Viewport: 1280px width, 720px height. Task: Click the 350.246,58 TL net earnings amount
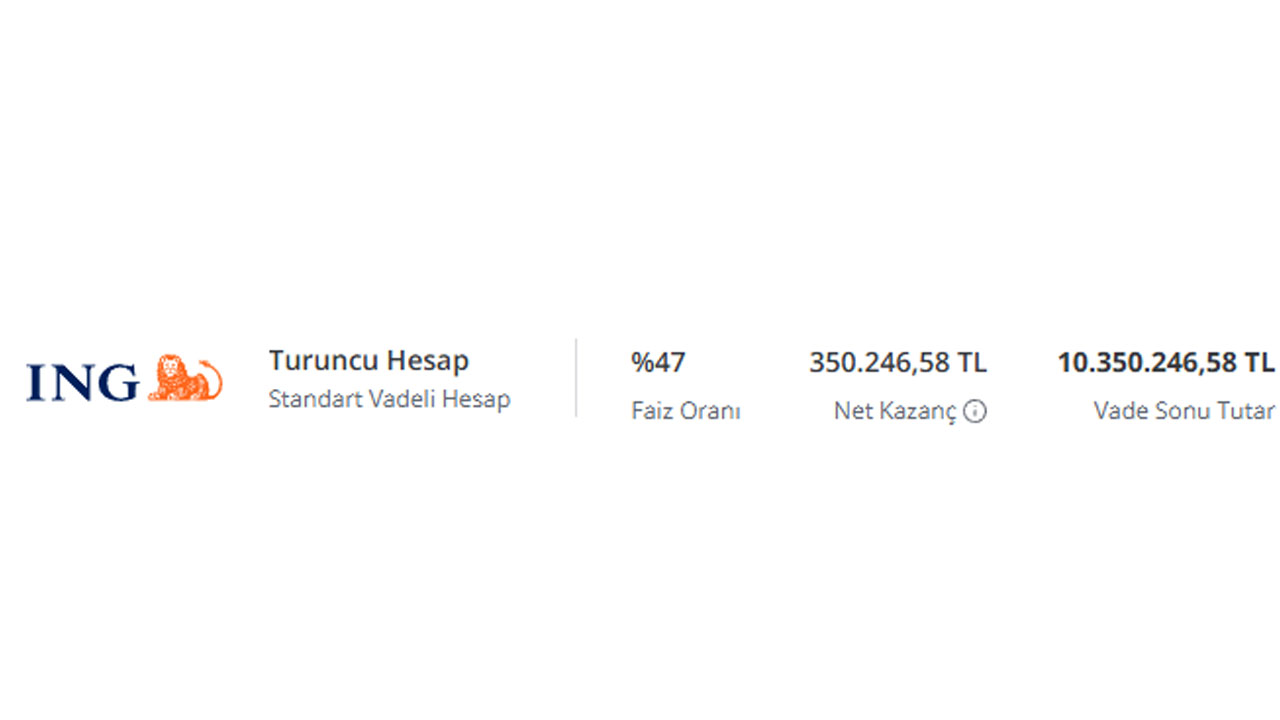(898, 362)
